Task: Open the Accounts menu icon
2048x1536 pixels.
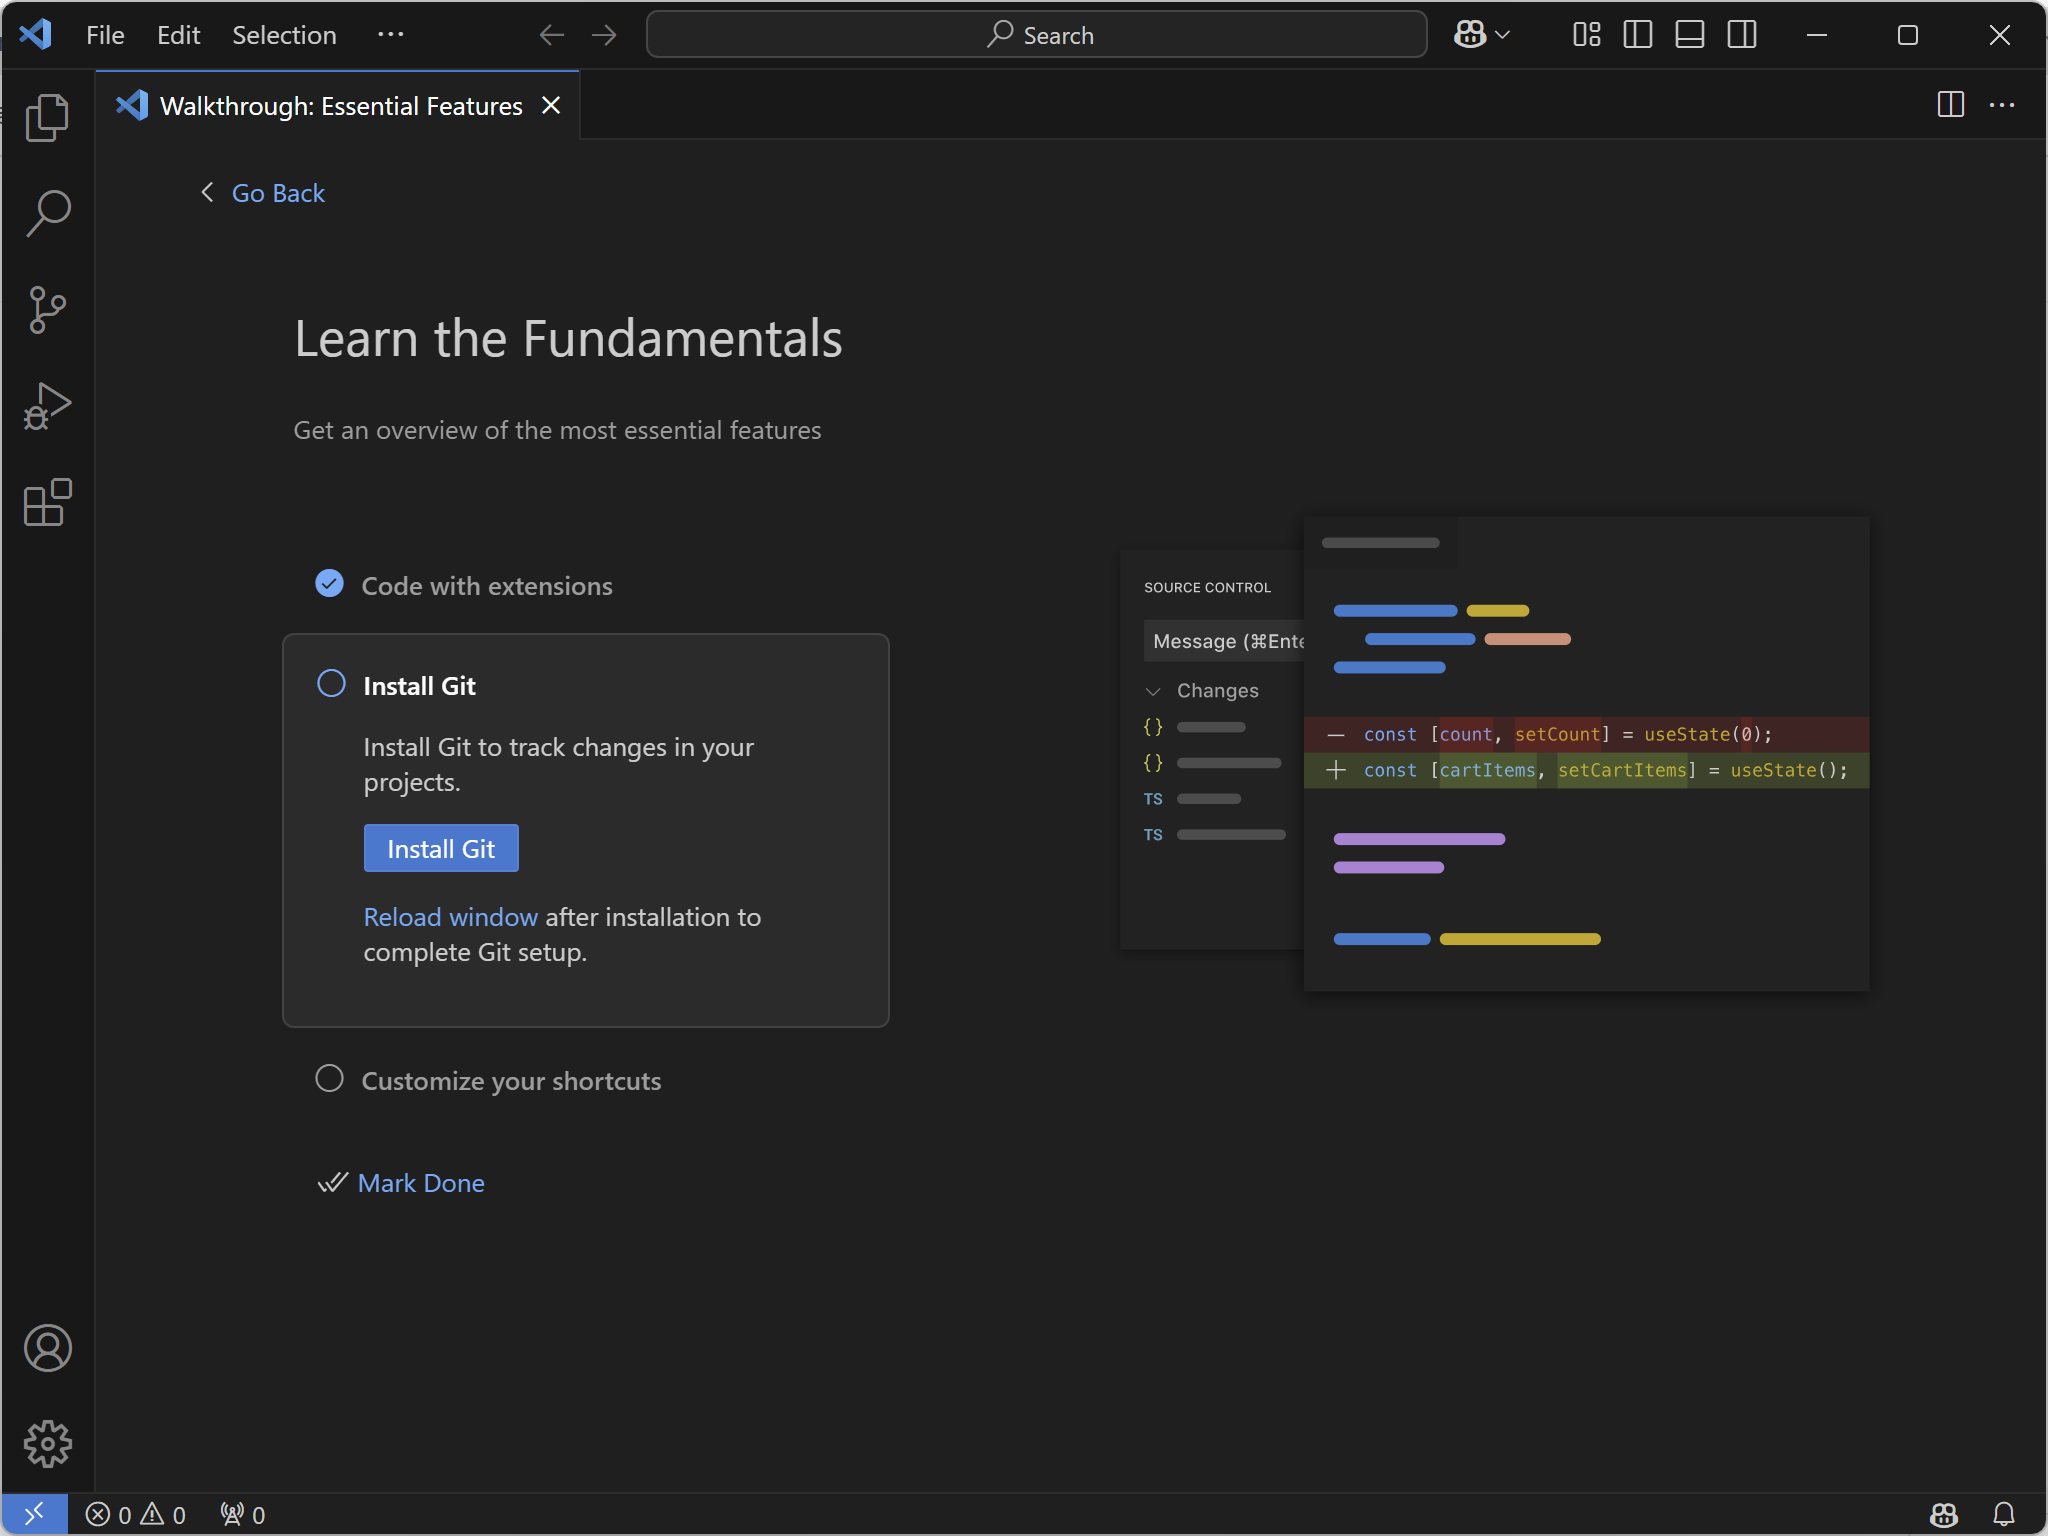Action: [x=47, y=1348]
